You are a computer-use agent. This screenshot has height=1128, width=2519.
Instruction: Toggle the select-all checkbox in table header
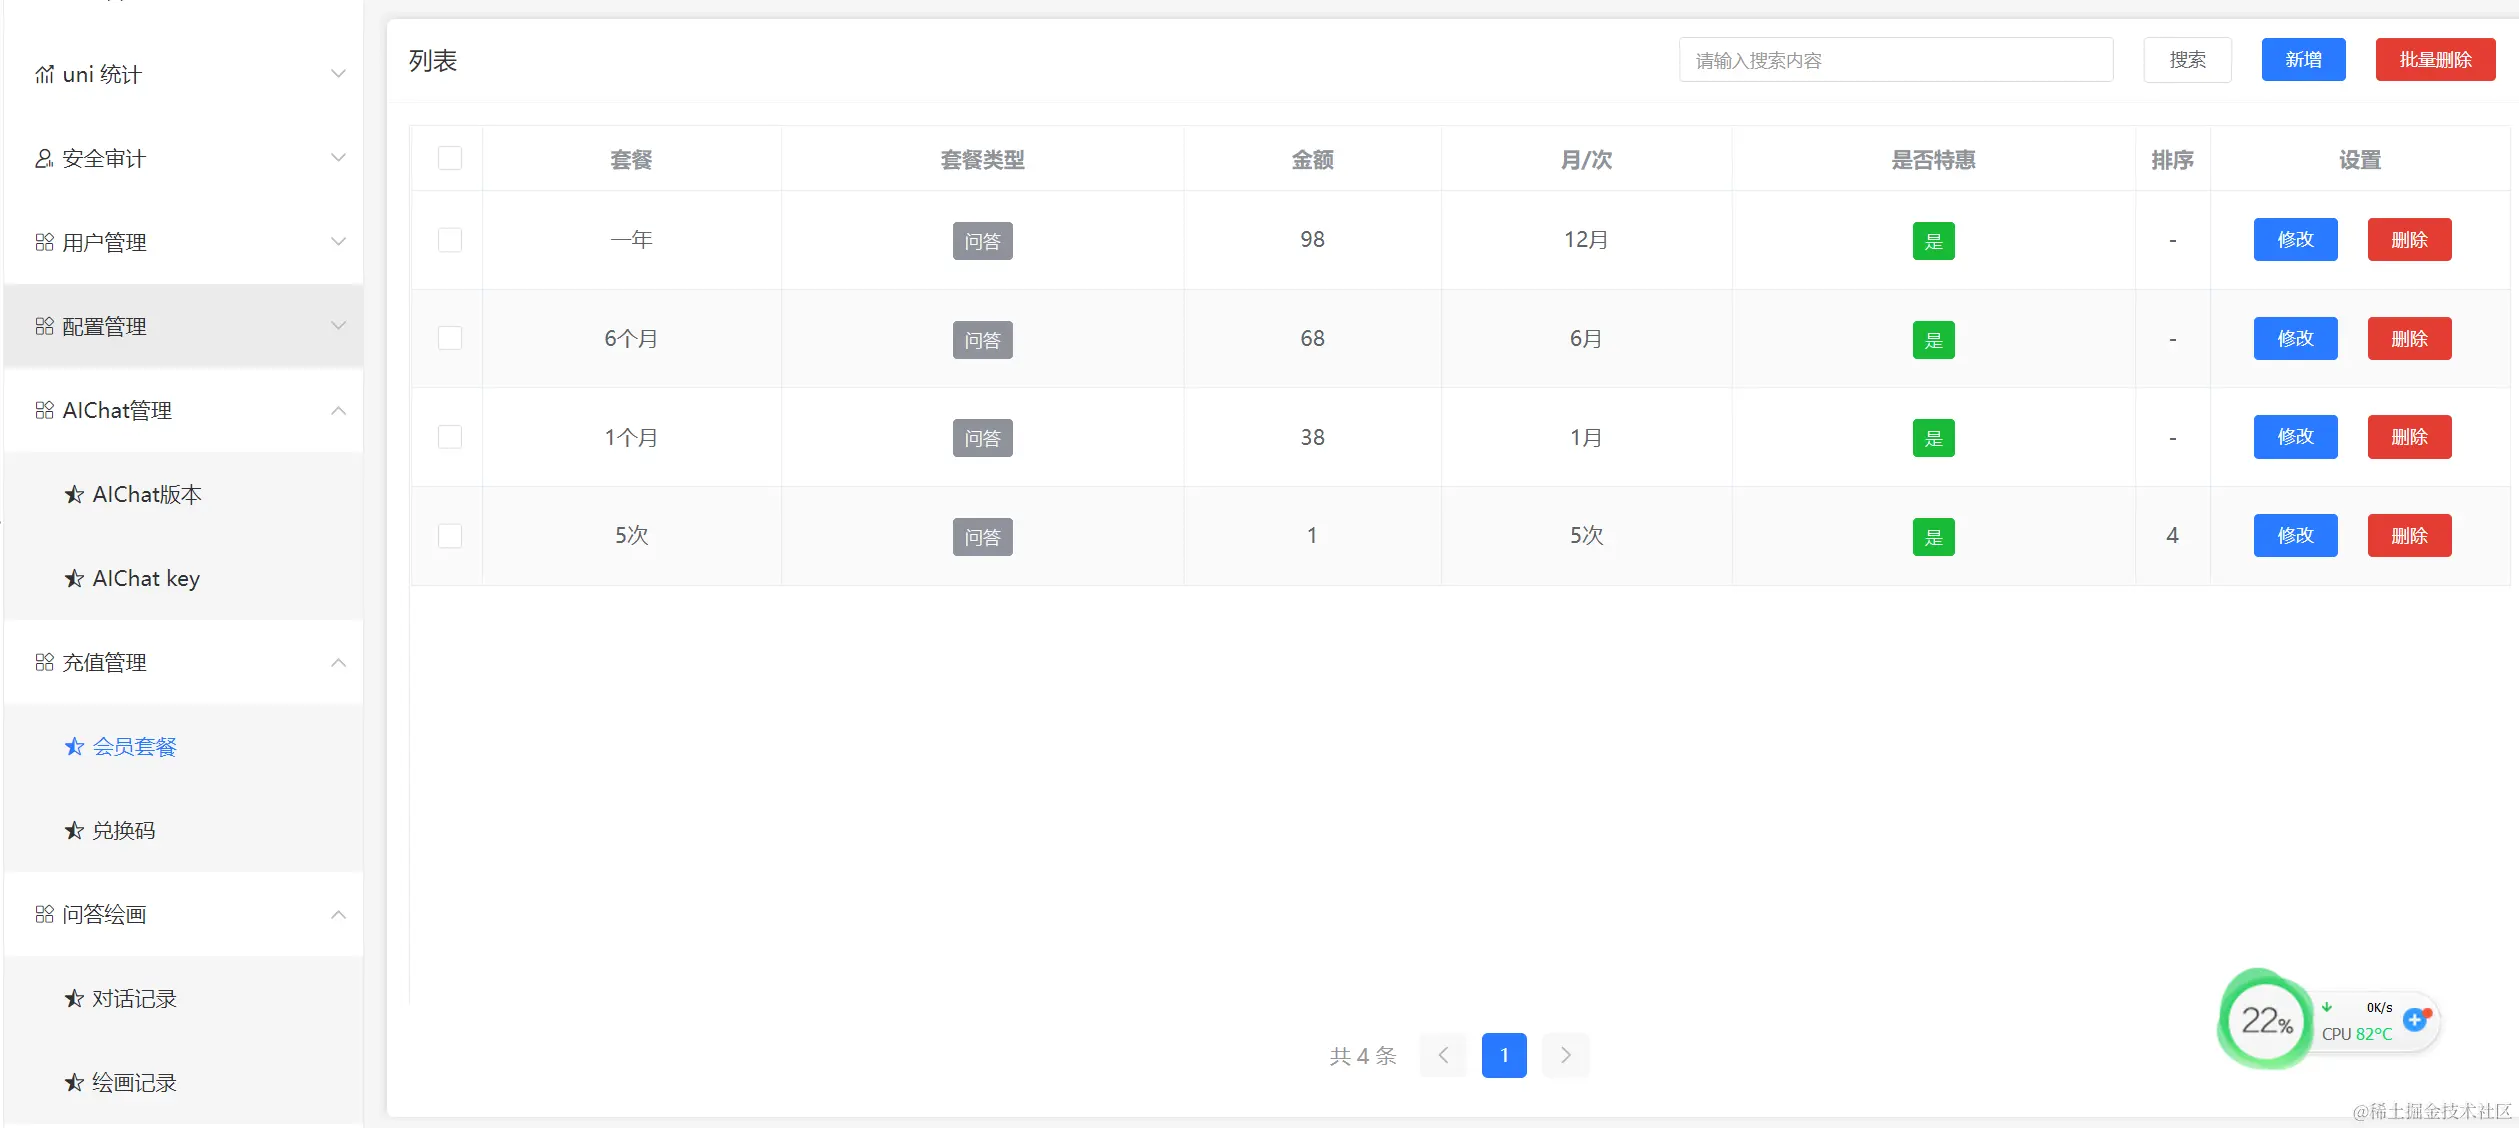[x=450, y=159]
